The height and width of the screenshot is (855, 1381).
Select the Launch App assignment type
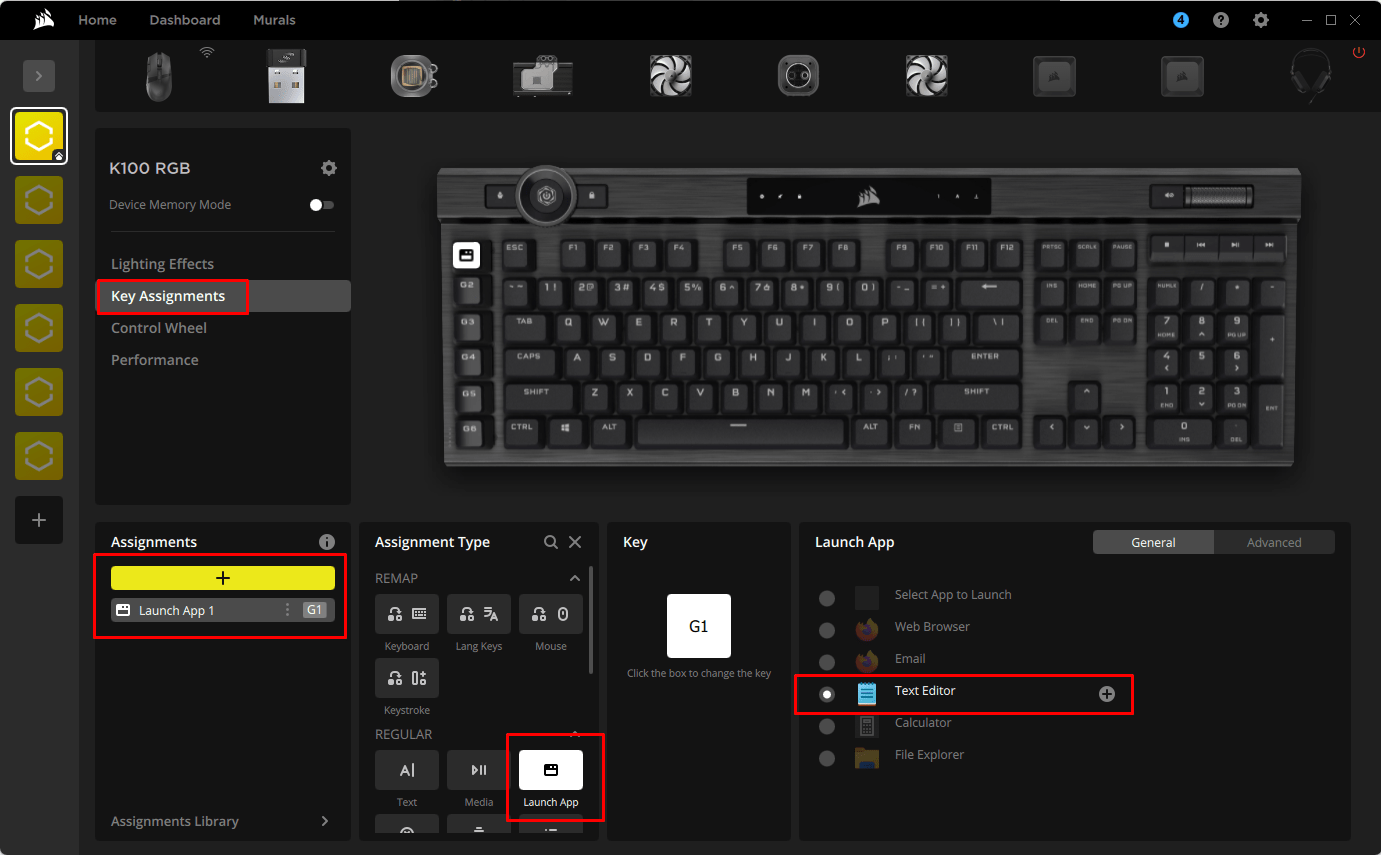[x=550, y=769]
